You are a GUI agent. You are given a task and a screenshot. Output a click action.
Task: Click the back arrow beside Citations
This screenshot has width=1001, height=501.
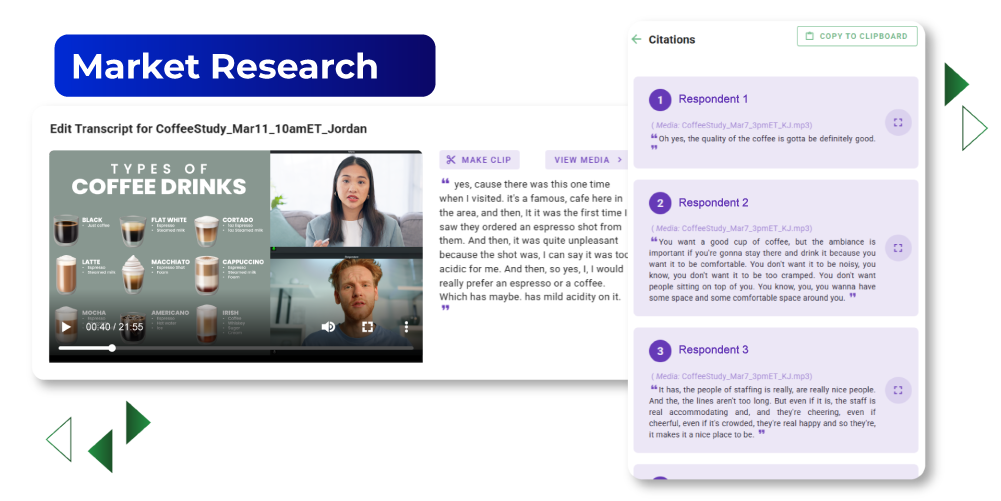[636, 40]
